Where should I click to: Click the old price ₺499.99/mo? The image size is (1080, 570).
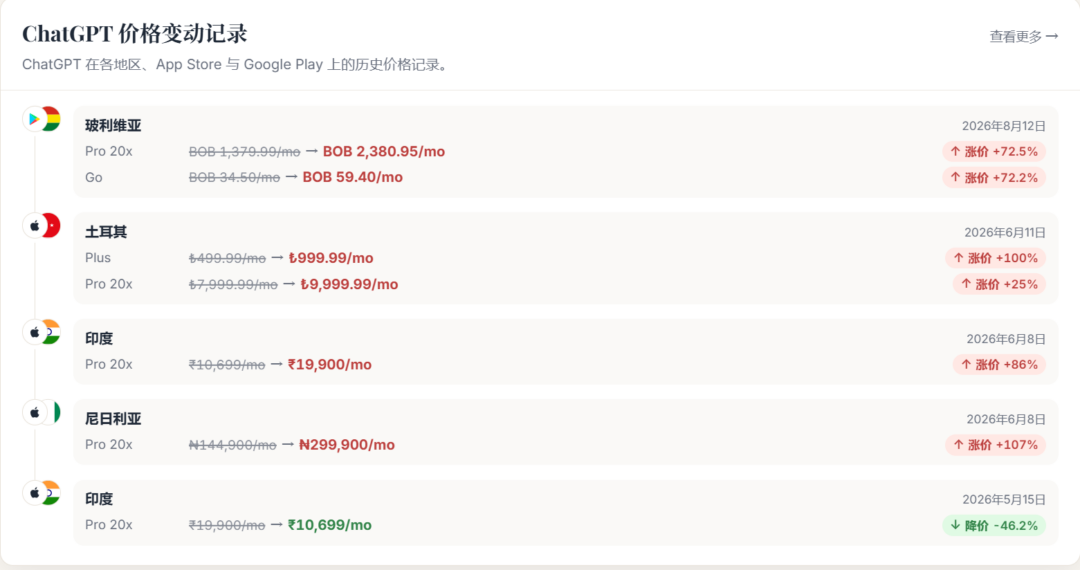[227, 258]
